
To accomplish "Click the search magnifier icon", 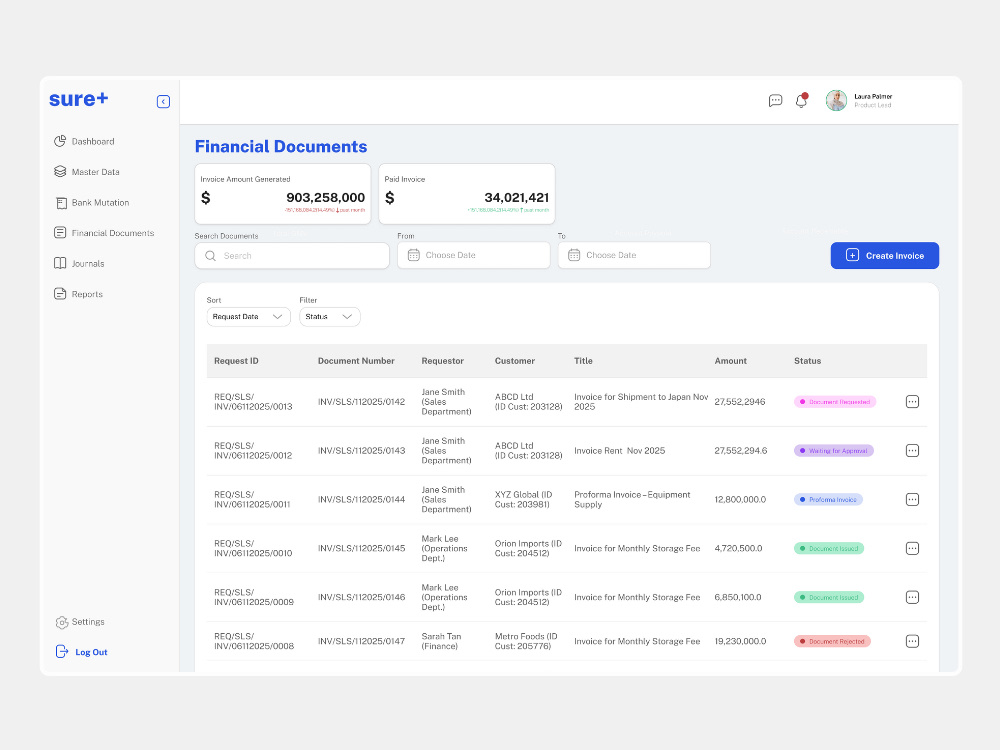I will coord(210,256).
